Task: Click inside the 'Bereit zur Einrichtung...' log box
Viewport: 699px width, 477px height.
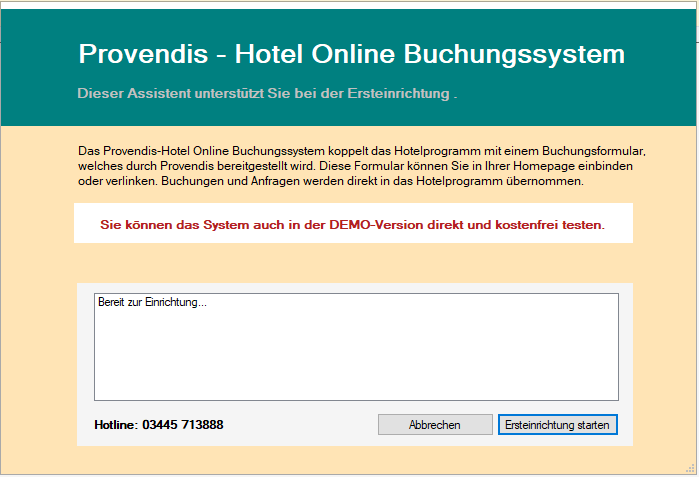Action: 356,347
